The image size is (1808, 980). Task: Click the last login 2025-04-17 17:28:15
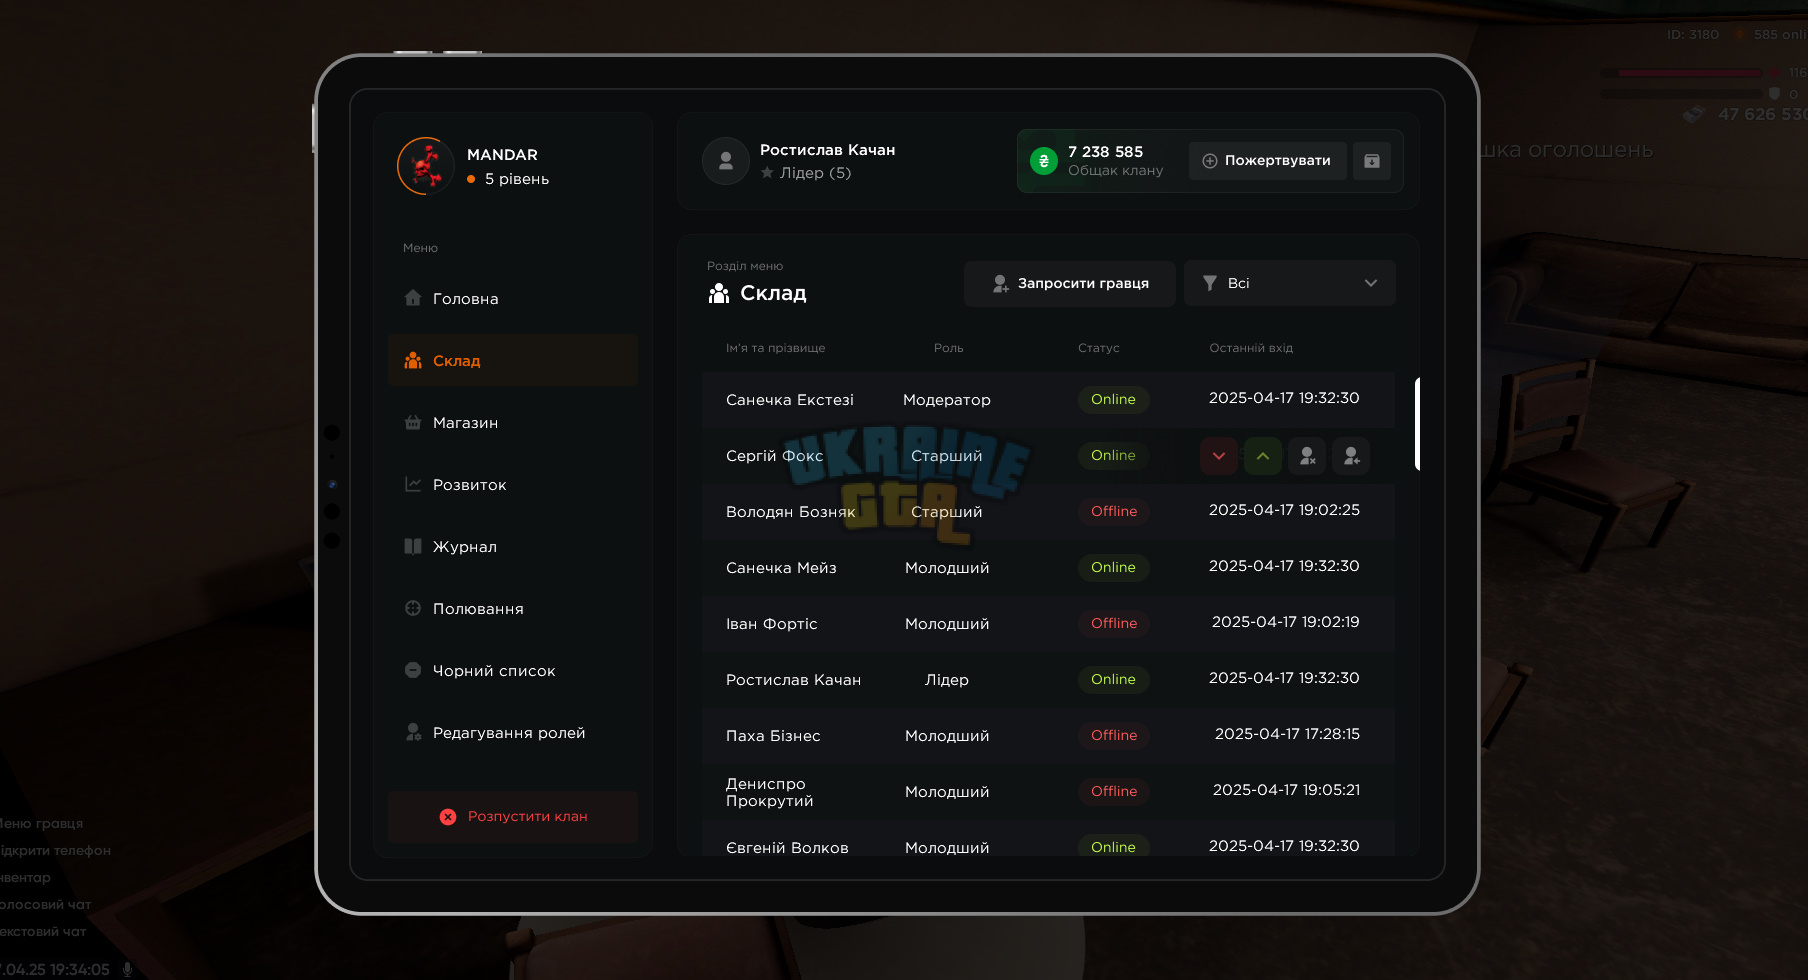[1287, 734]
